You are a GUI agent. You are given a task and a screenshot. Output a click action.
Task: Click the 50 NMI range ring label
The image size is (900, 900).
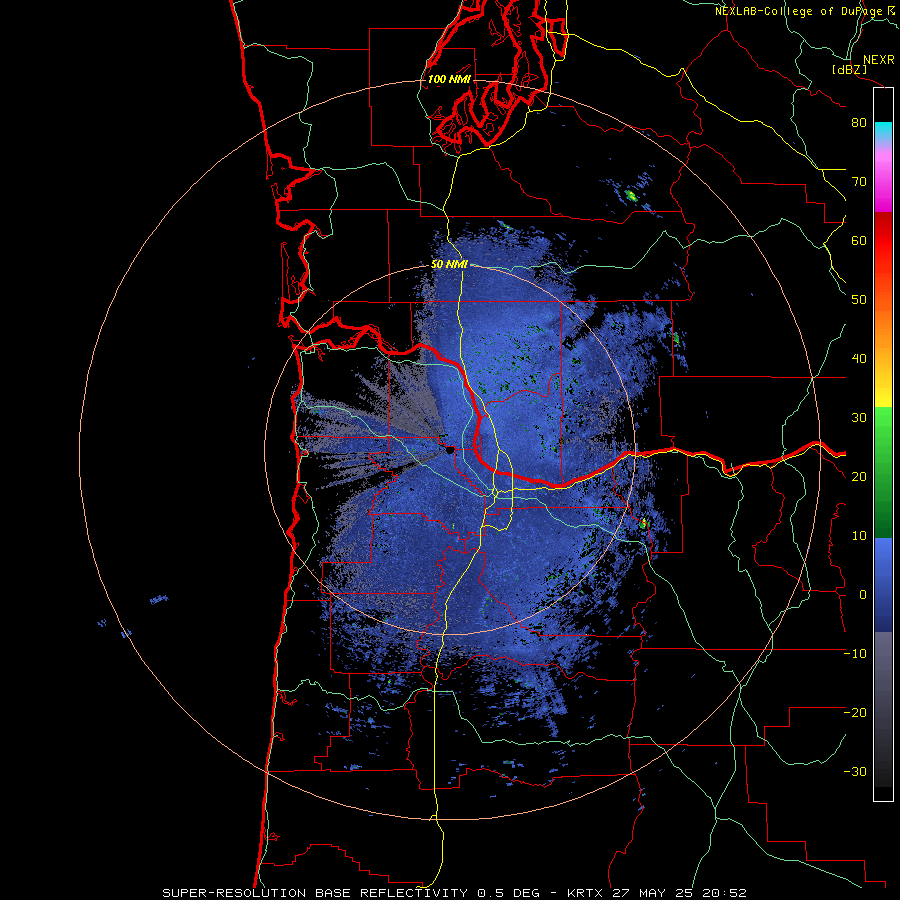[449, 265]
